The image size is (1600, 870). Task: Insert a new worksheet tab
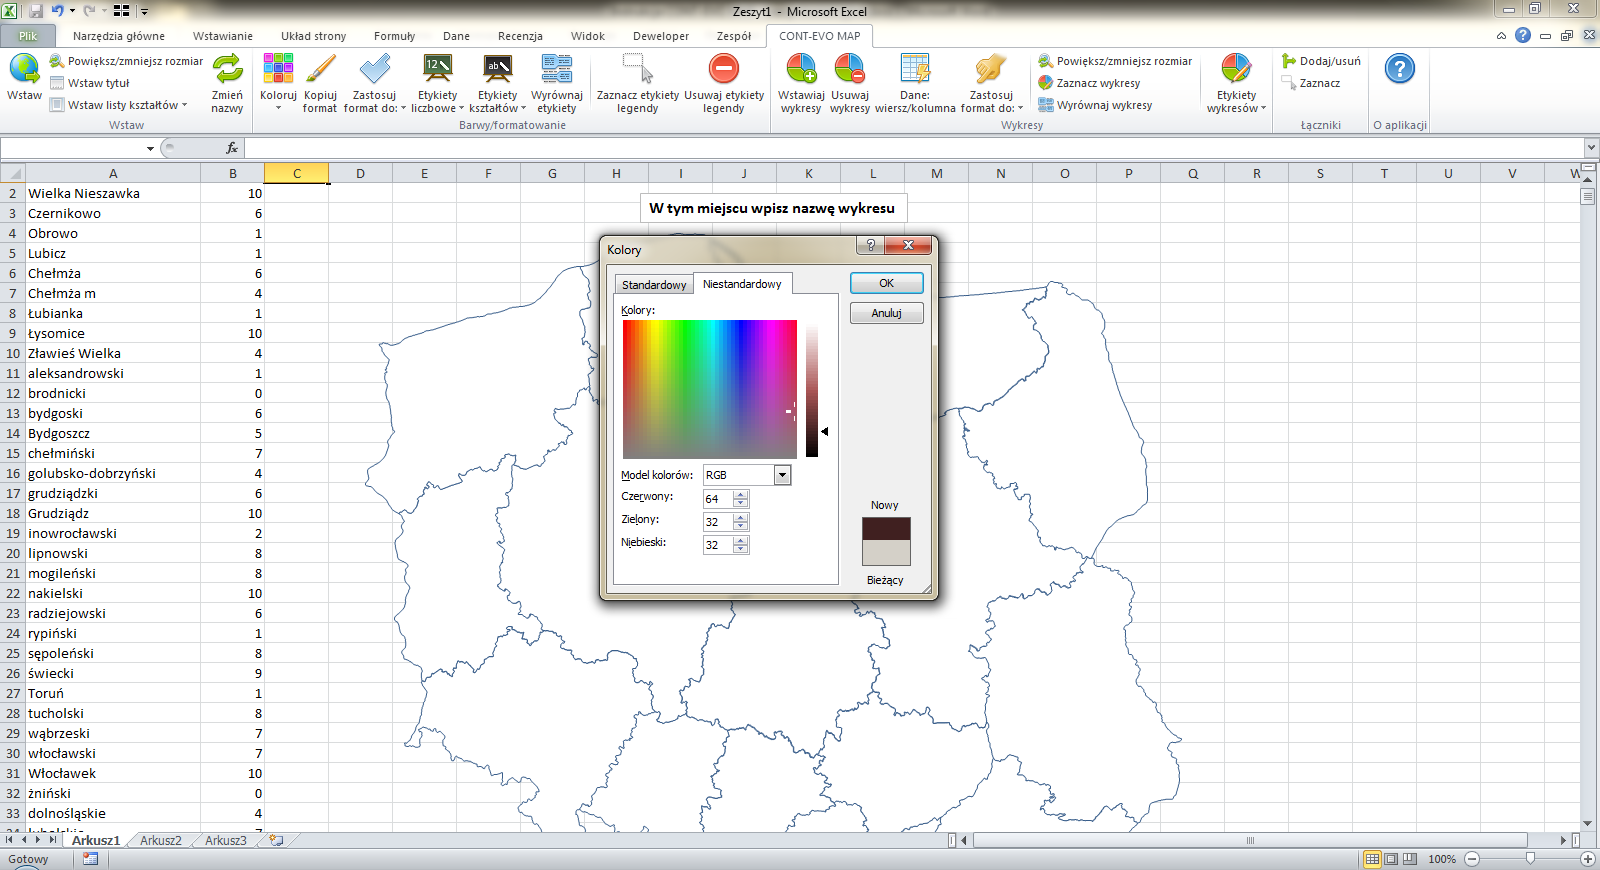pos(277,840)
